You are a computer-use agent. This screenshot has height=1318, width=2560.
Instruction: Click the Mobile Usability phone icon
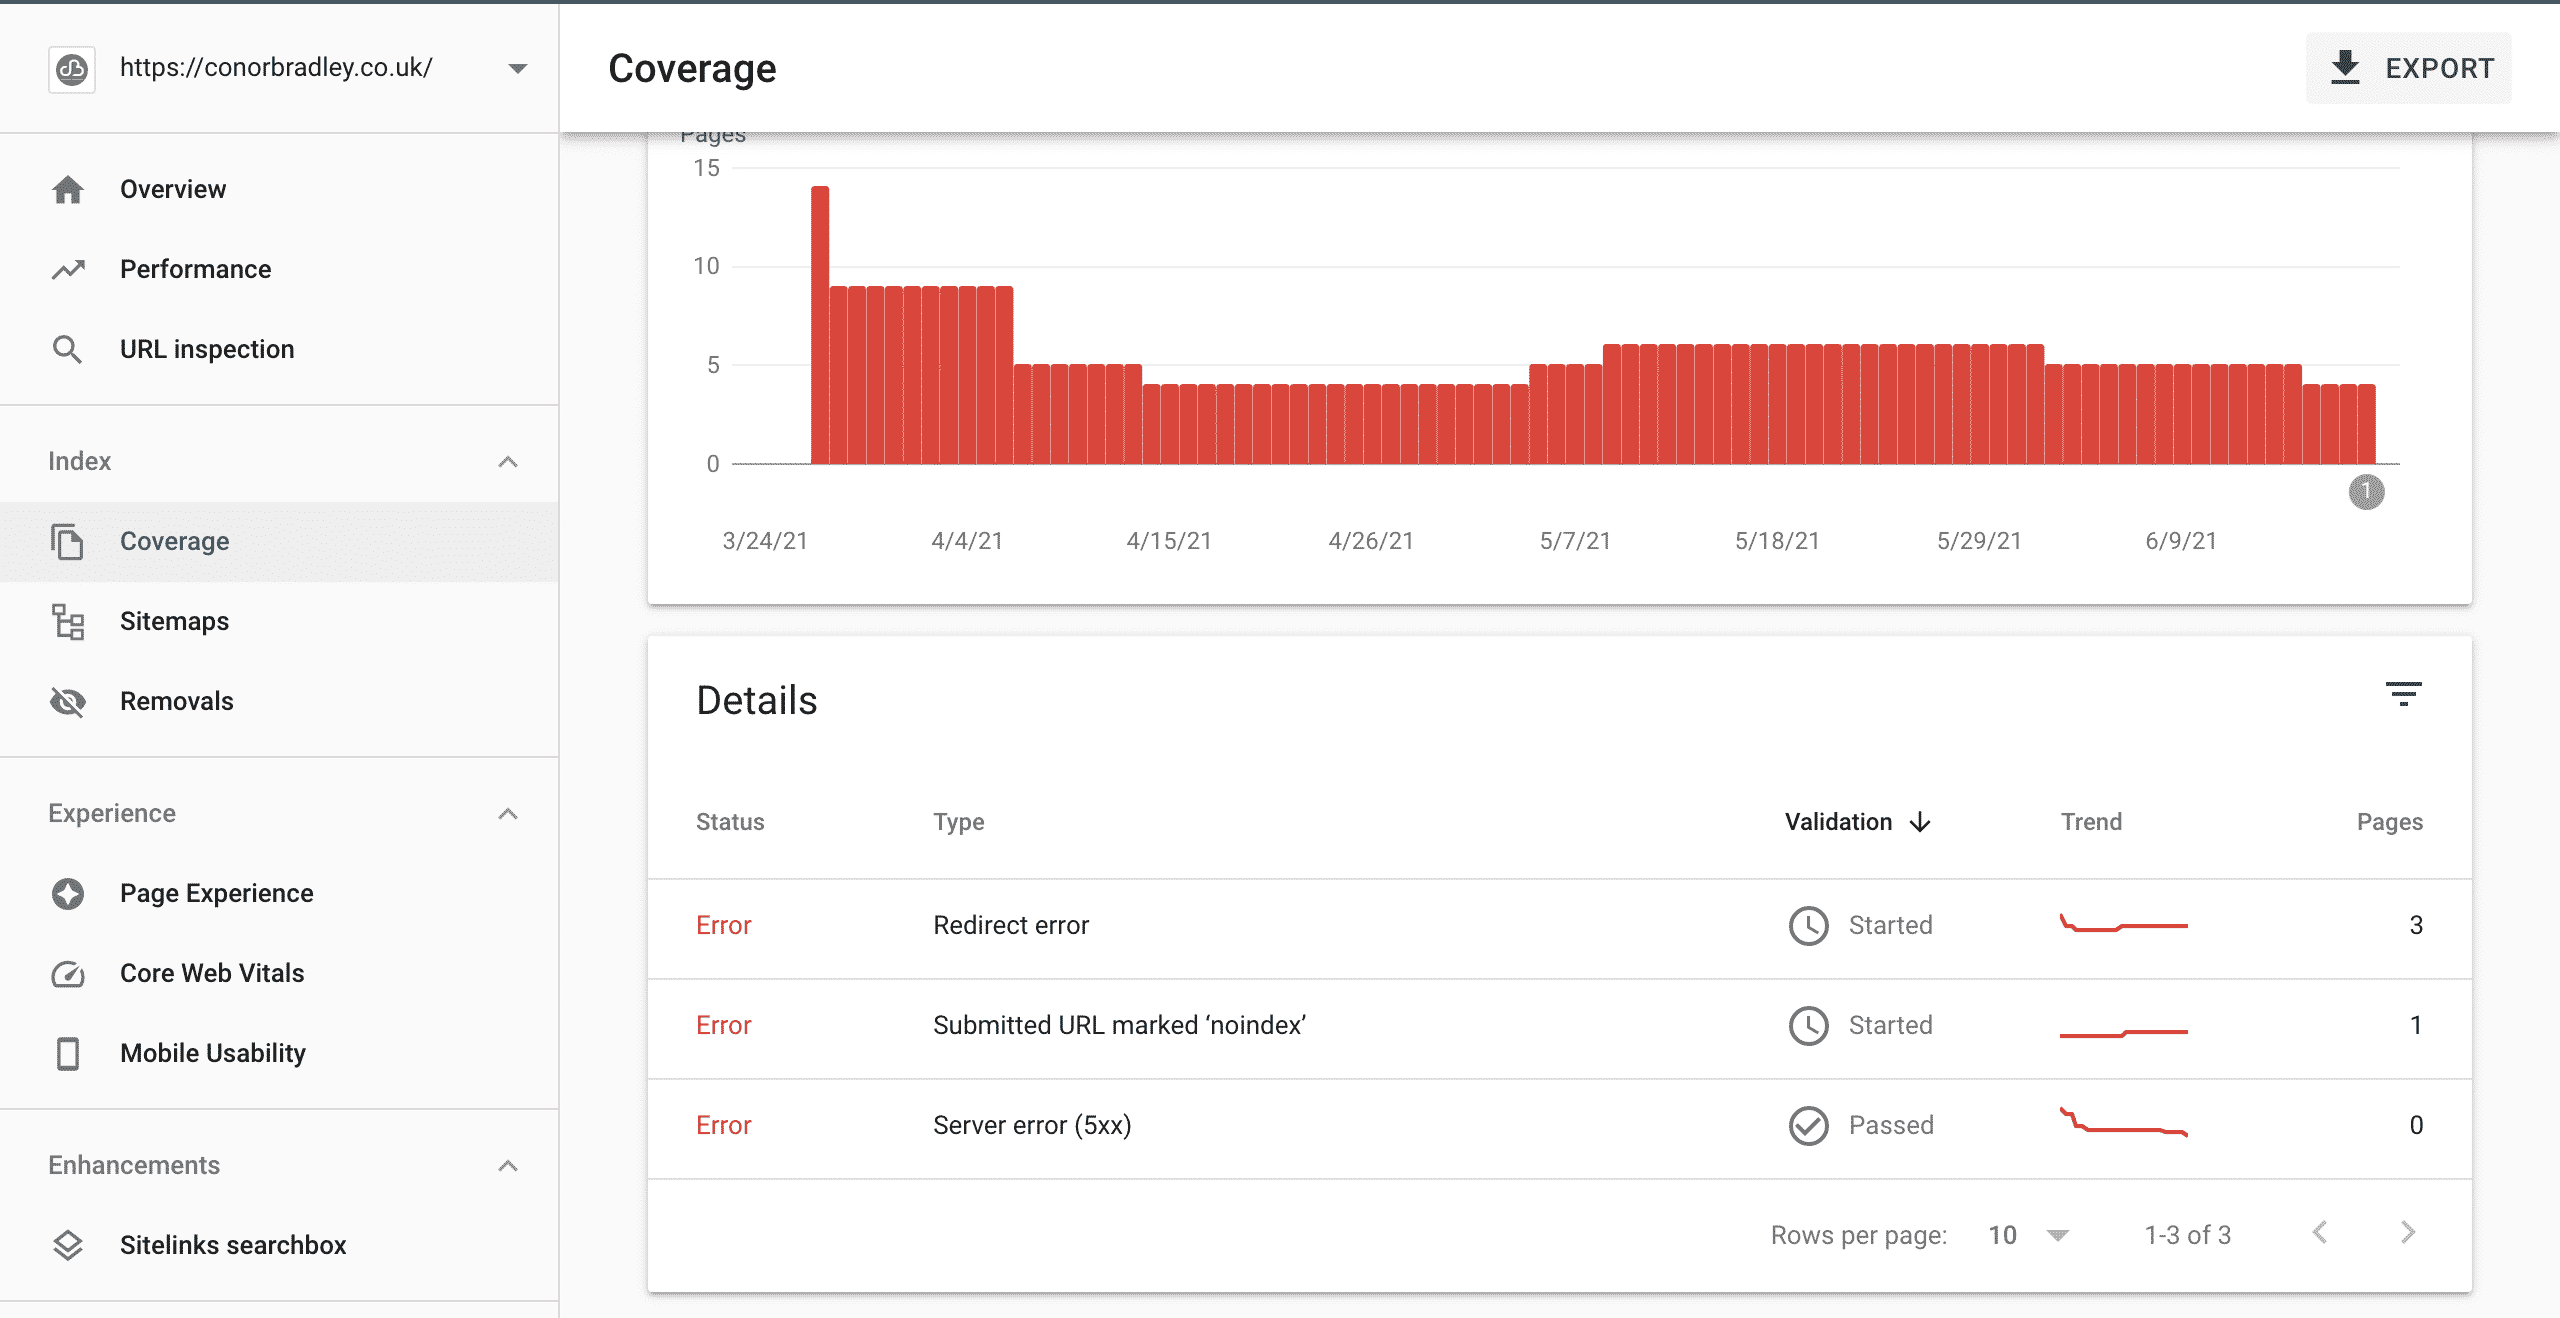68,1053
